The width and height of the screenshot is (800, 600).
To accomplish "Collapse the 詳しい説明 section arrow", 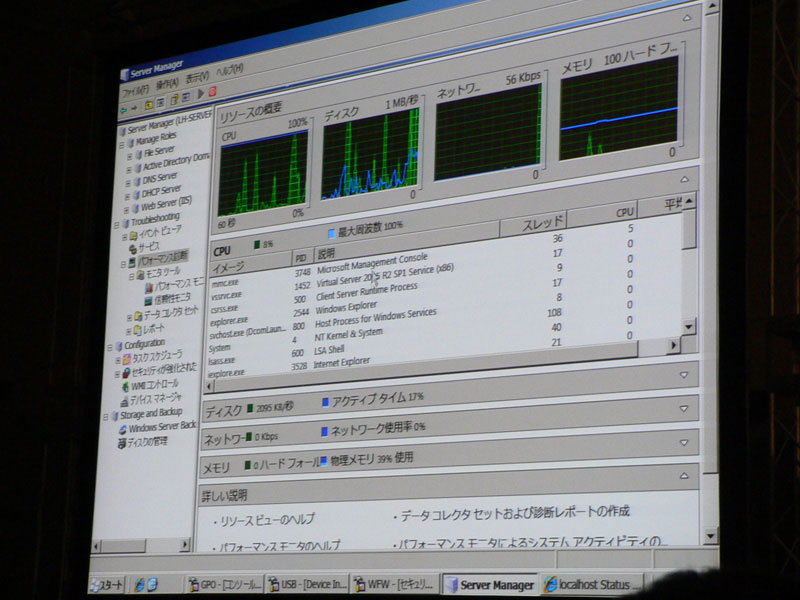I will (684, 476).
